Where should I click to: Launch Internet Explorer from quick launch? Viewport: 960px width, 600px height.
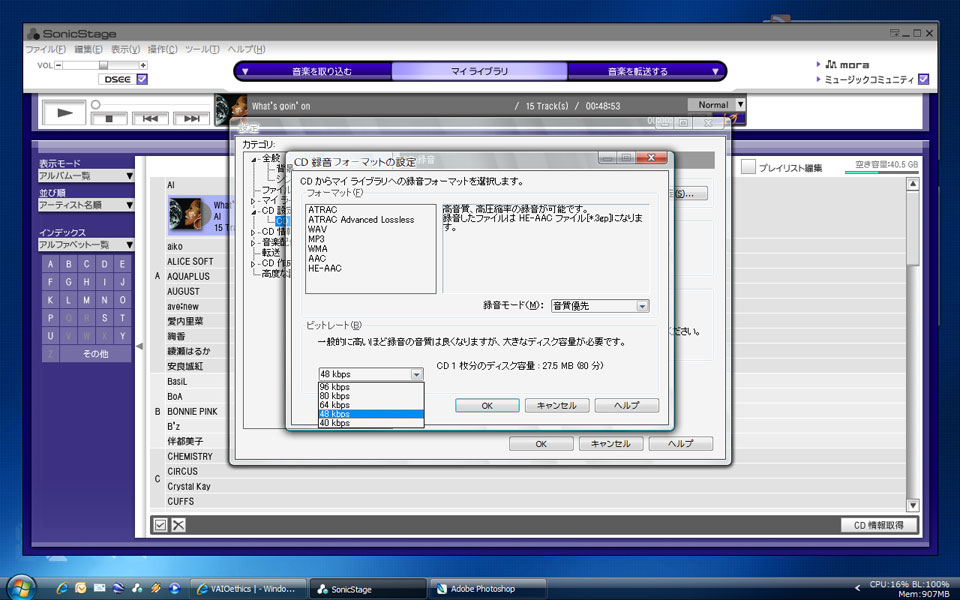tap(62, 588)
